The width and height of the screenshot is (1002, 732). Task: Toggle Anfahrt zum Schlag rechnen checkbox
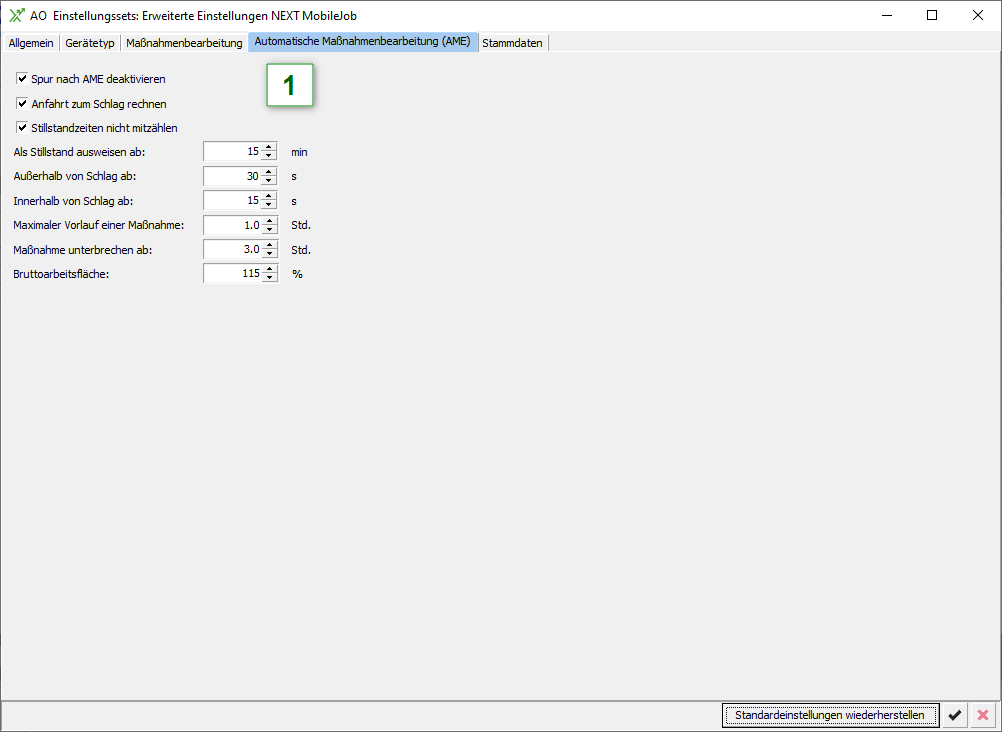point(22,103)
